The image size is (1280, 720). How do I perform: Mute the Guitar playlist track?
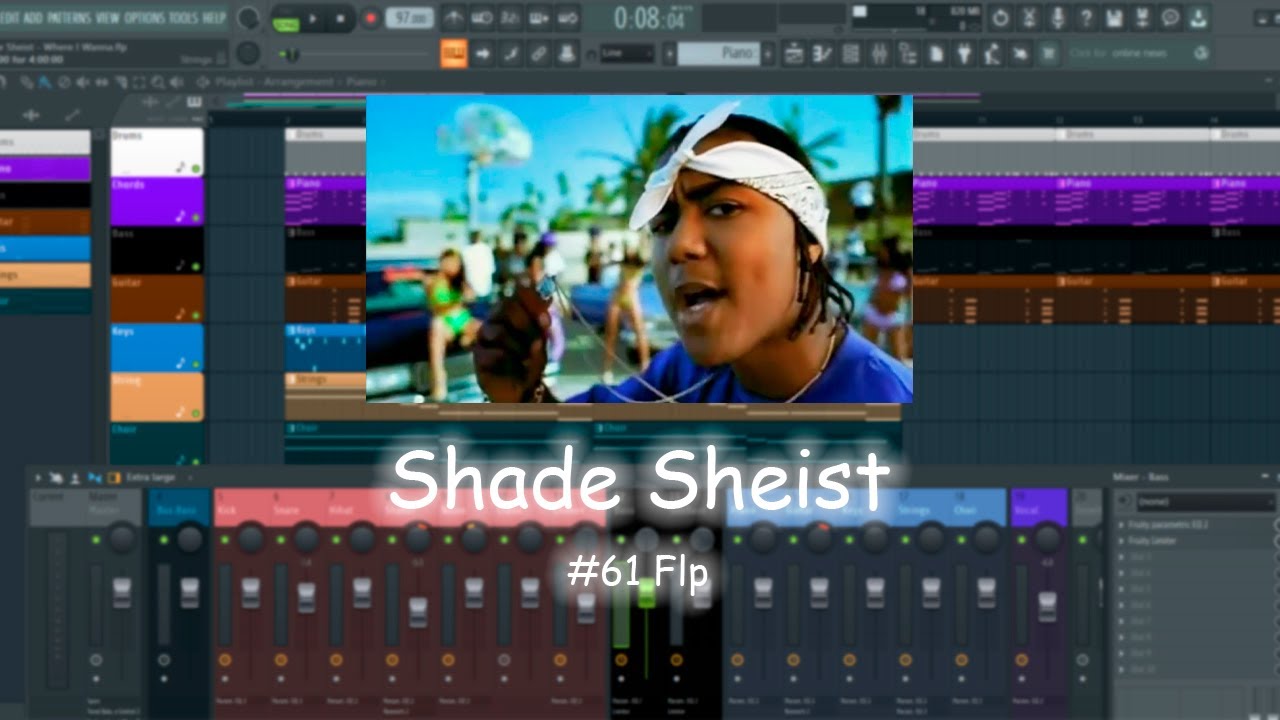point(196,315)
